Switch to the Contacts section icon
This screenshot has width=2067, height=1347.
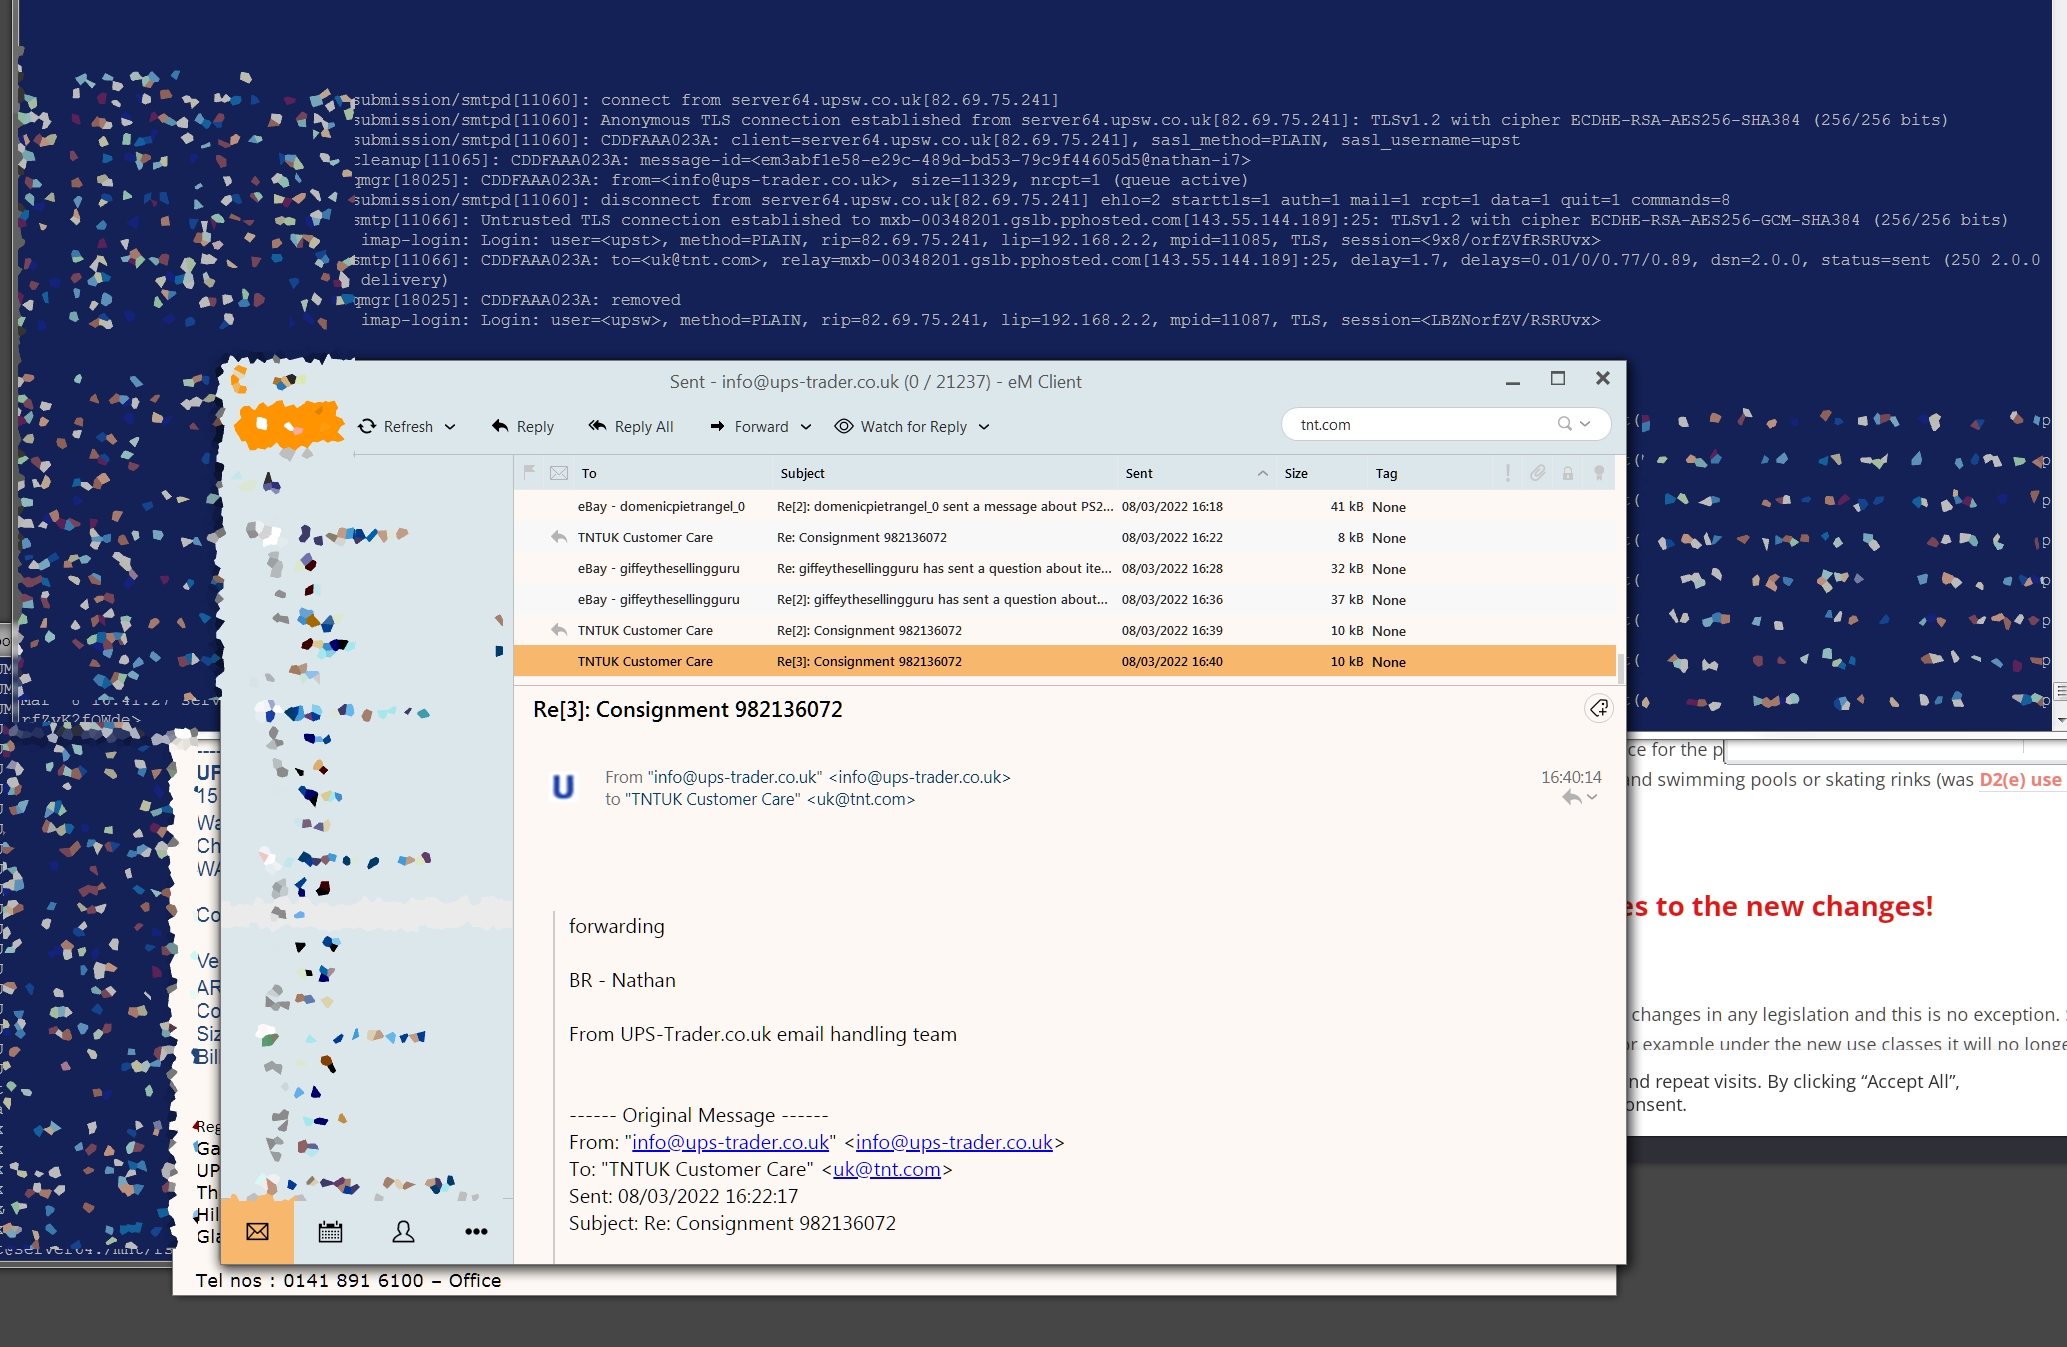tap(403, 1231)
